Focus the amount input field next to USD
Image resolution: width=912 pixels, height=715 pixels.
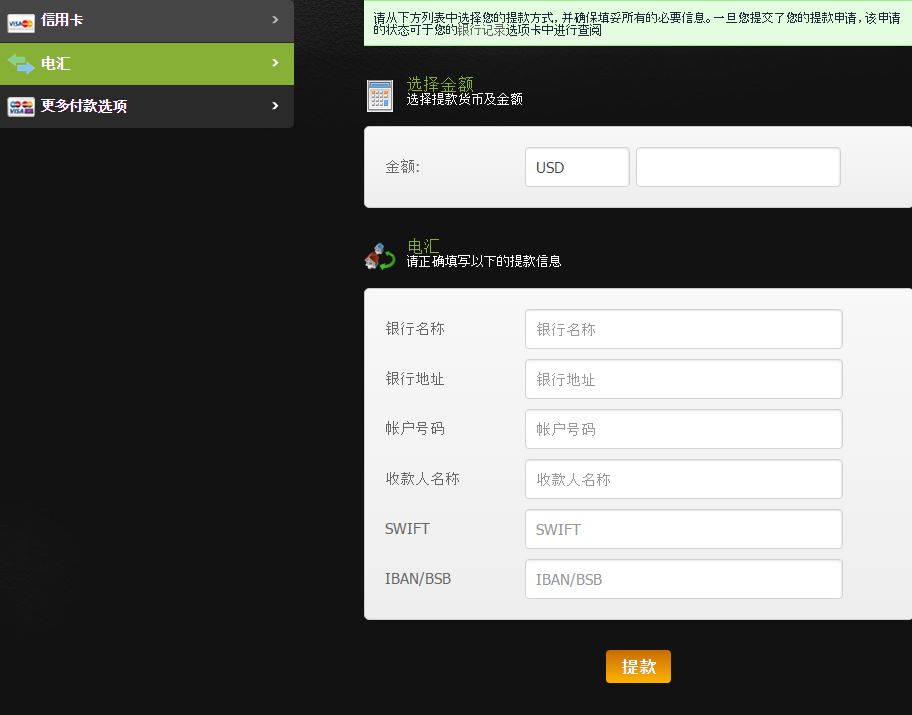point(738,167)
